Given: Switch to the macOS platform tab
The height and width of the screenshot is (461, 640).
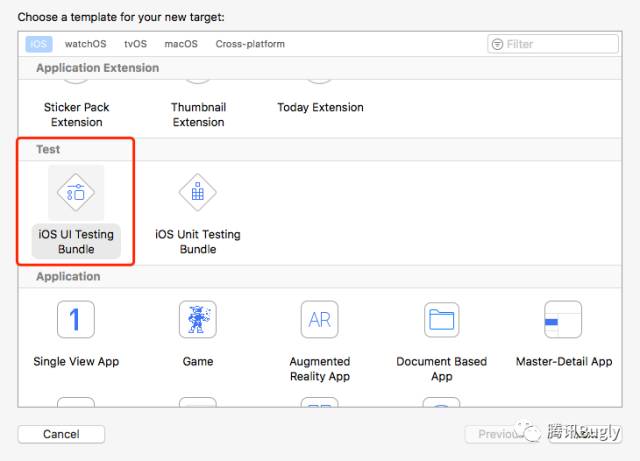Looking at the screenshot, I should coord(181,44).
